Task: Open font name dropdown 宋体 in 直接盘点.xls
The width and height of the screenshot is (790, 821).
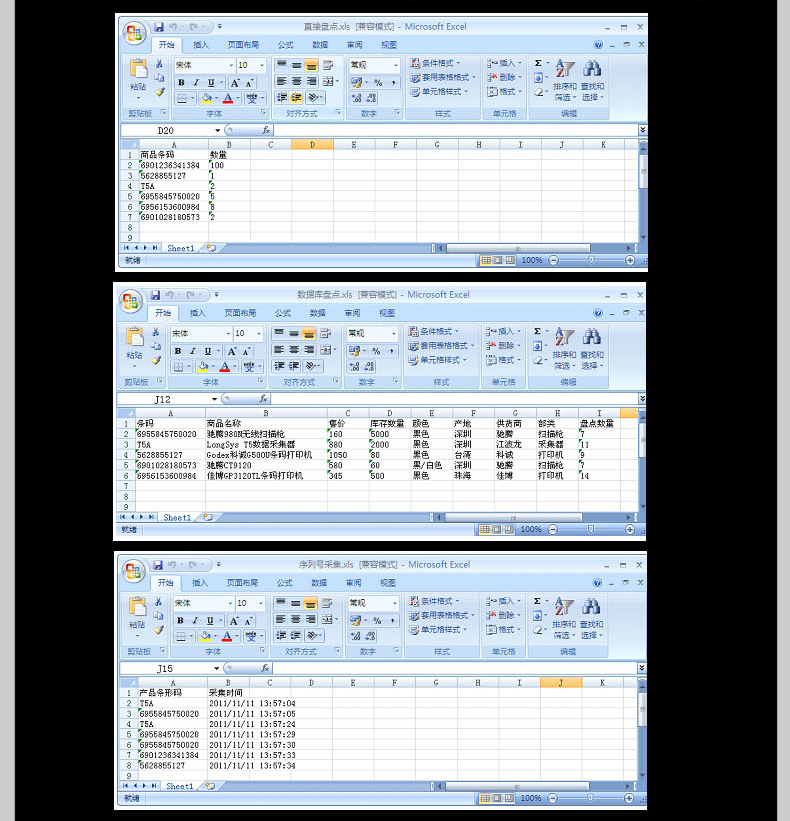Action: coord(231,65)
